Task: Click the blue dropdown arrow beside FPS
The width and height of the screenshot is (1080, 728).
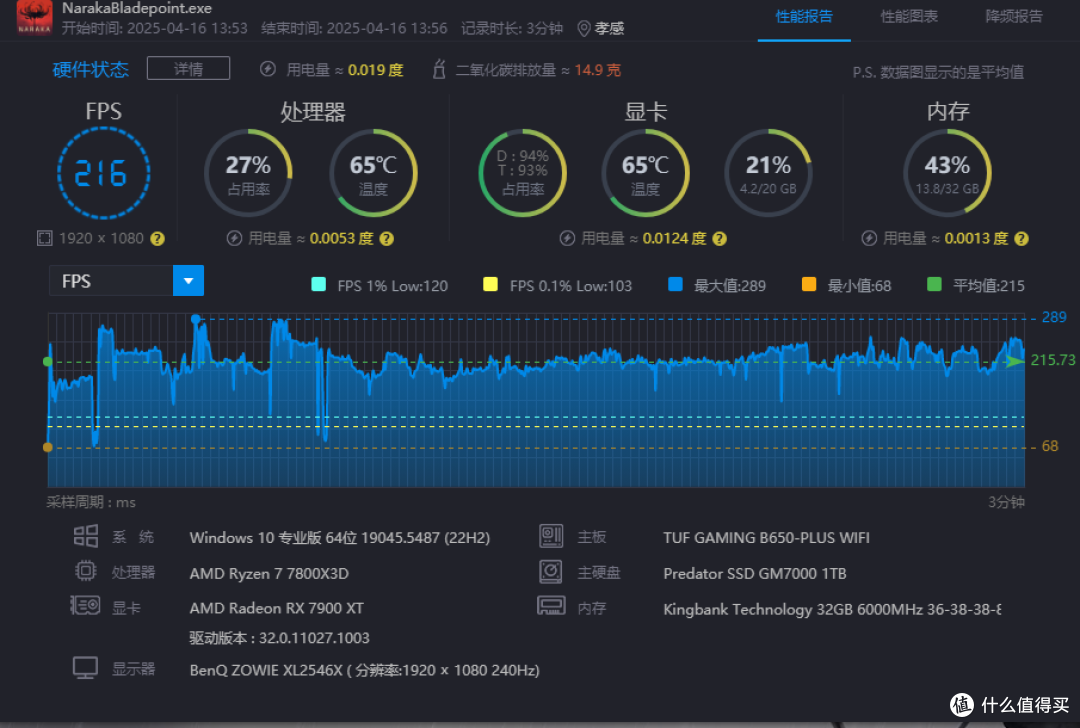Action: [188, 281]
